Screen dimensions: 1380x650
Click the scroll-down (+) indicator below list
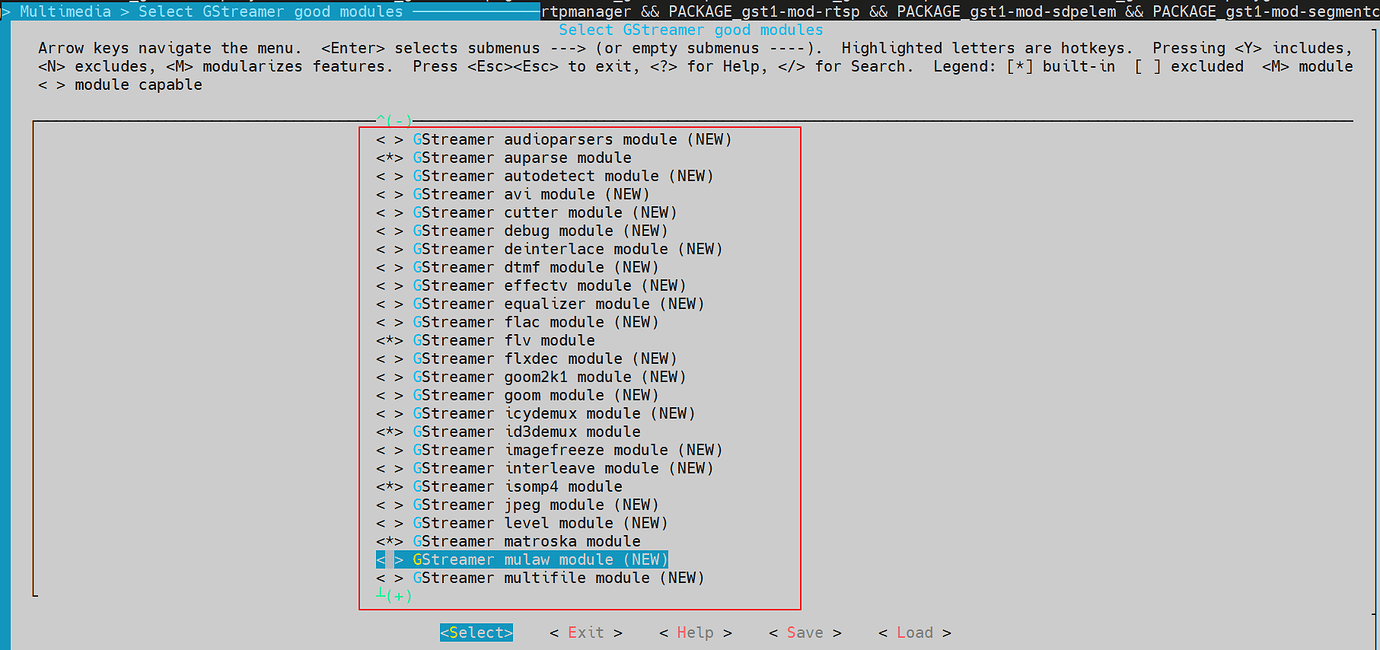[x=394, y=596]
